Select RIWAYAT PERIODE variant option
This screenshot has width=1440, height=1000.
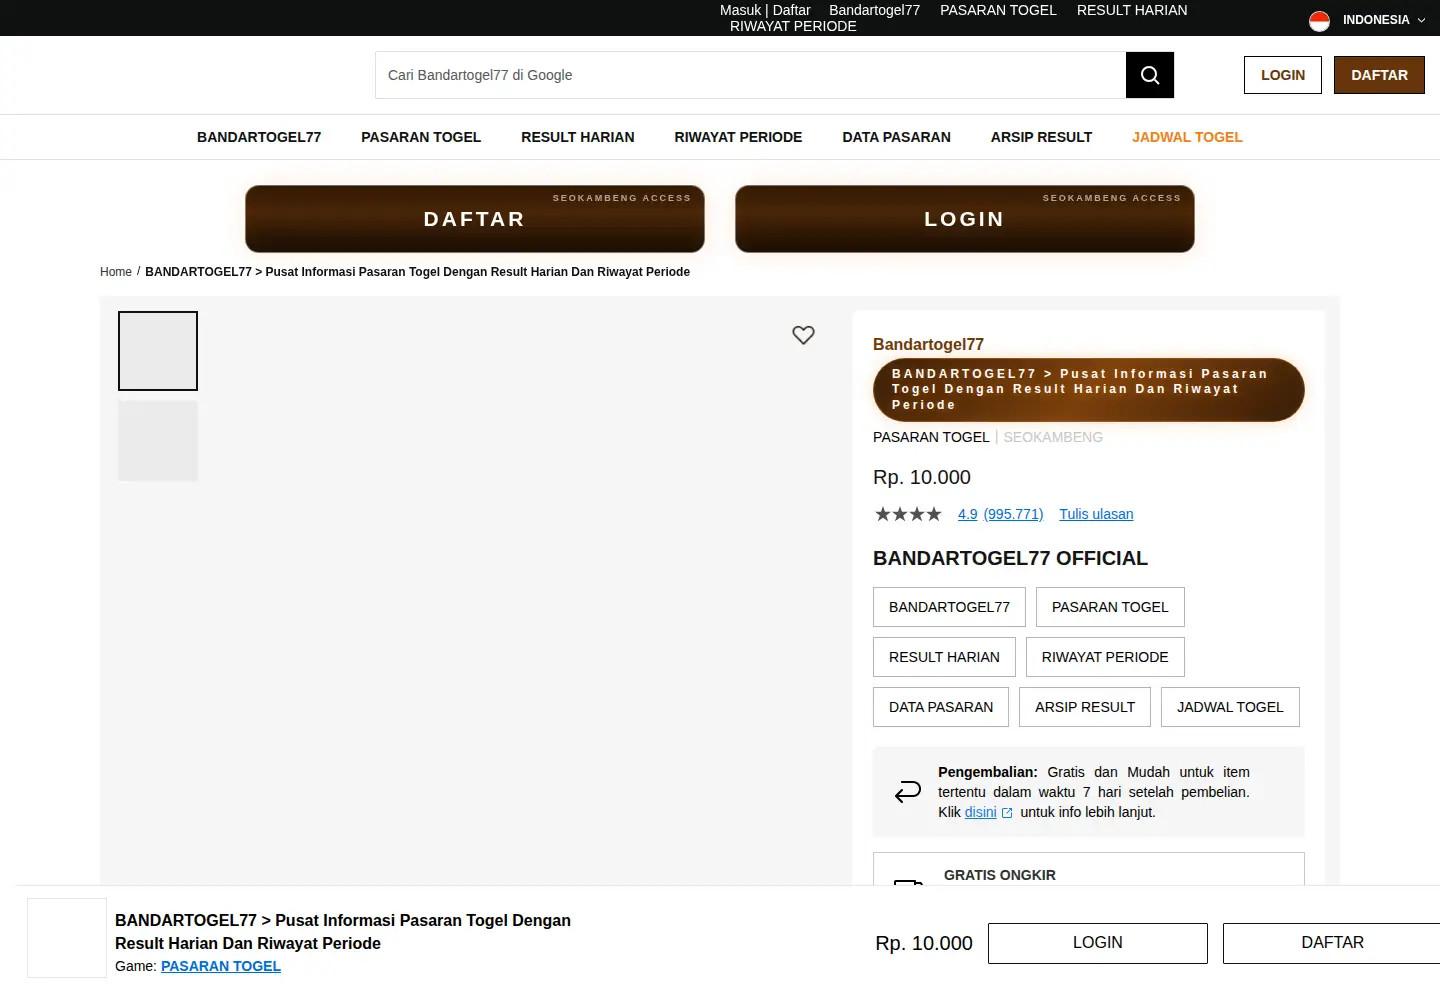coord(1105,657)
